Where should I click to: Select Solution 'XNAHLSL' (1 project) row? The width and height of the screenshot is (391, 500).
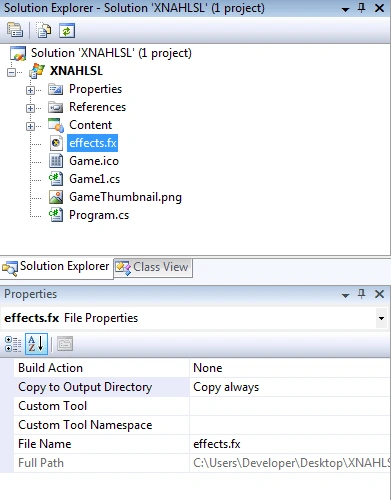(x=111, y=53)
